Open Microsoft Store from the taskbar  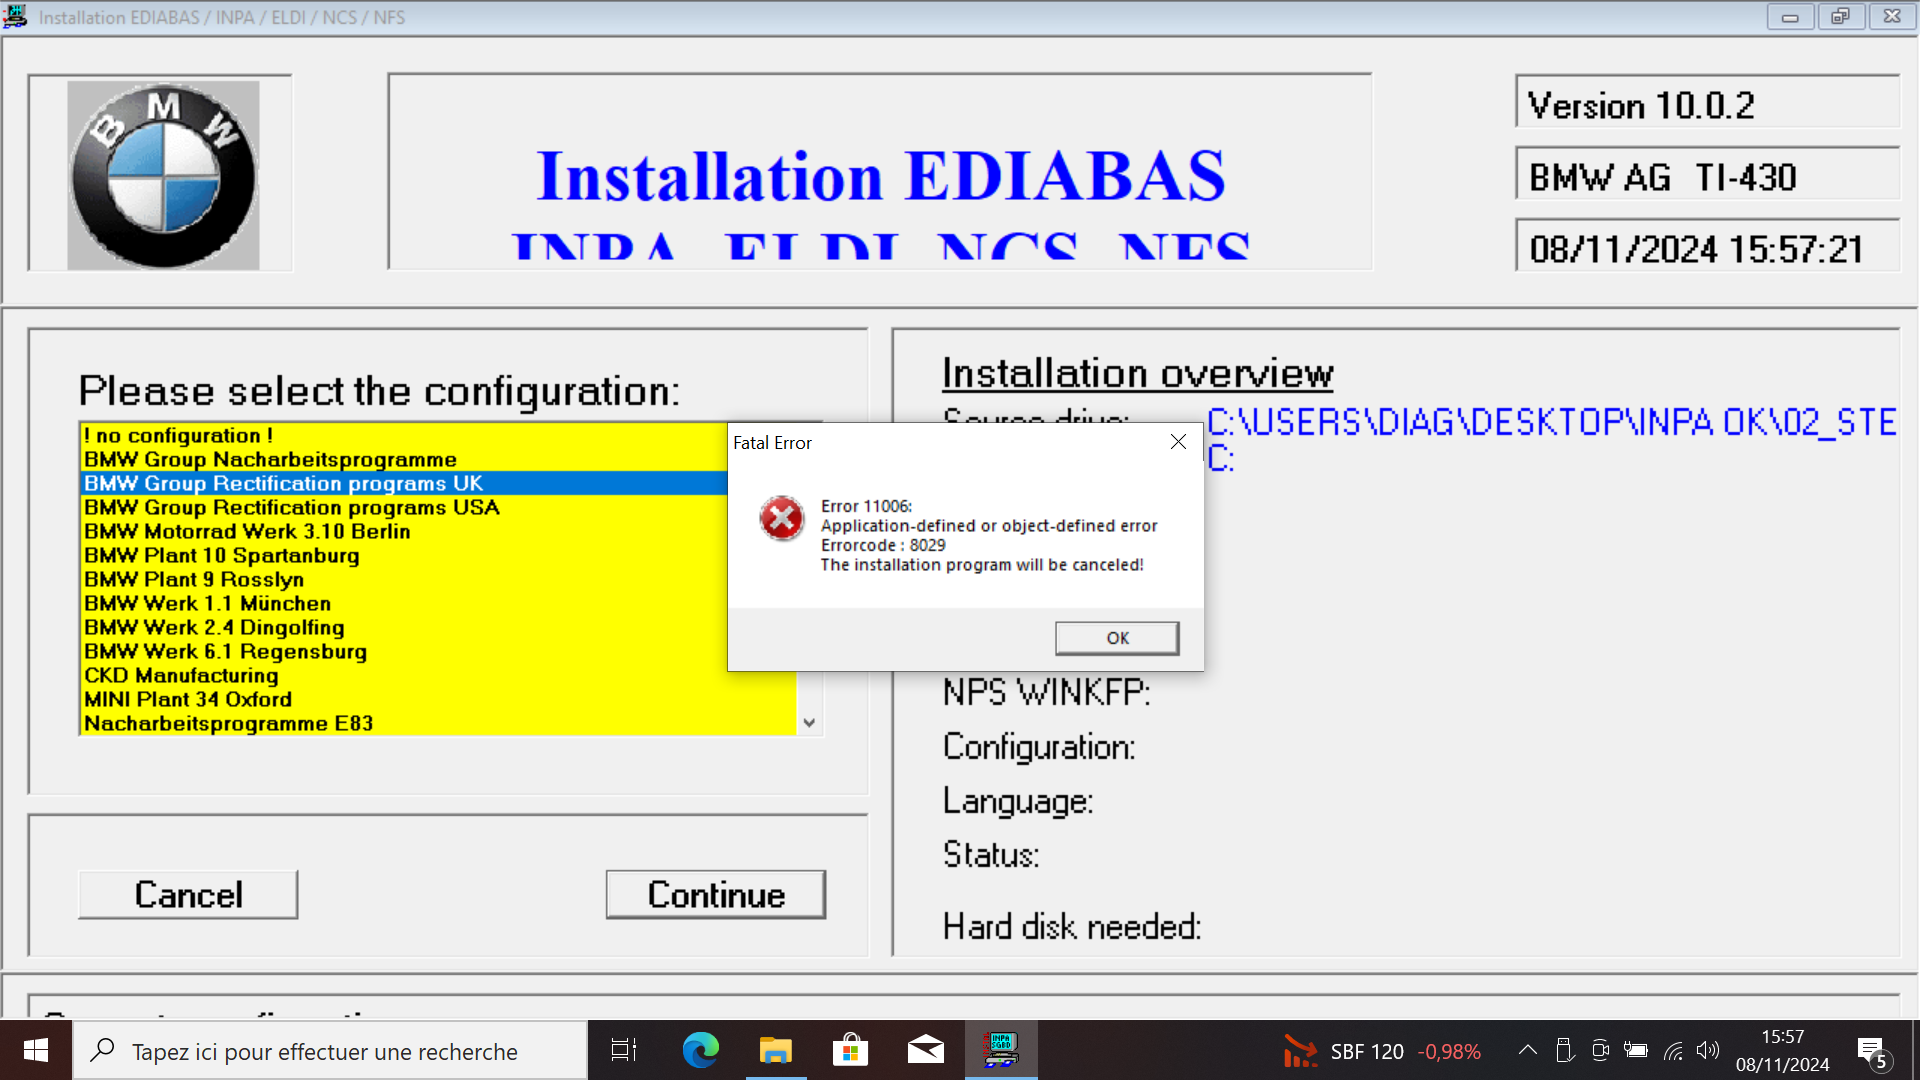(x=850, y=1050)
